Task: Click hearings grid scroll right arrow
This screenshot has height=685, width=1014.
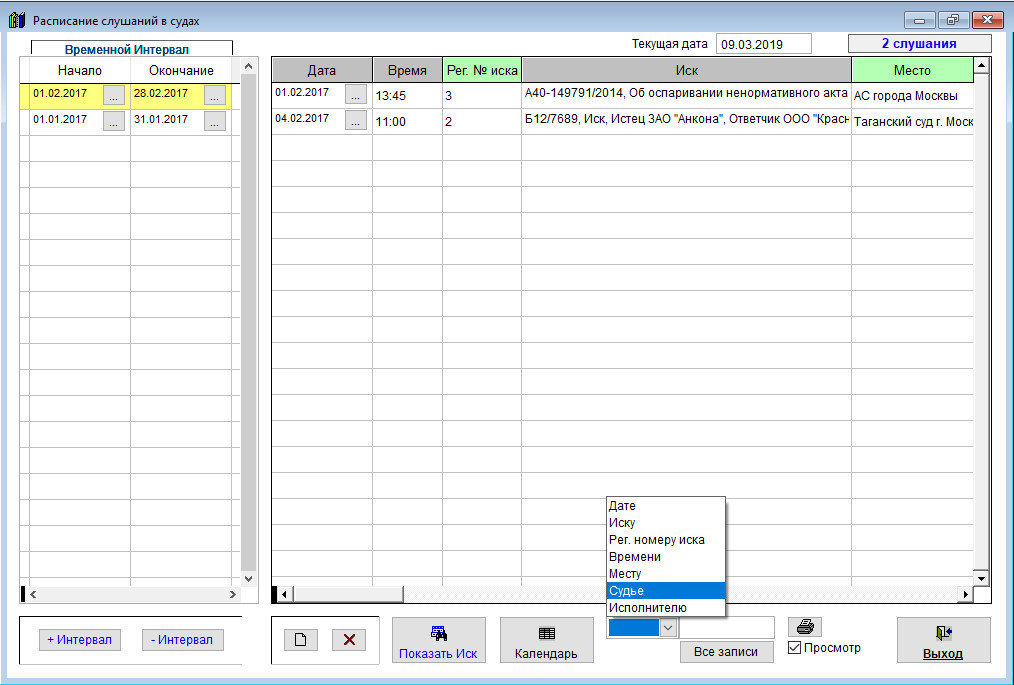Action: click(965, 594)
